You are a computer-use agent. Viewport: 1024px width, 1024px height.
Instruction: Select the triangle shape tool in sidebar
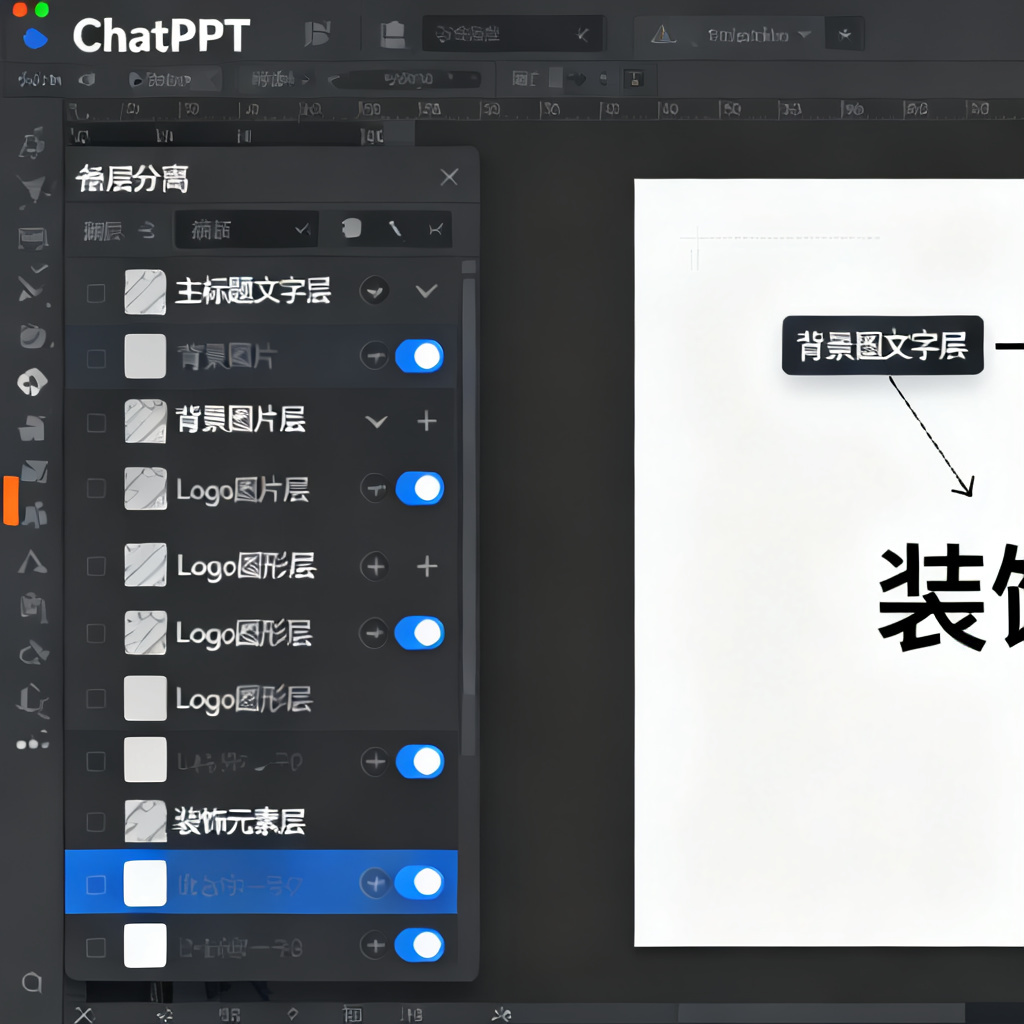[x=32, y=562]
